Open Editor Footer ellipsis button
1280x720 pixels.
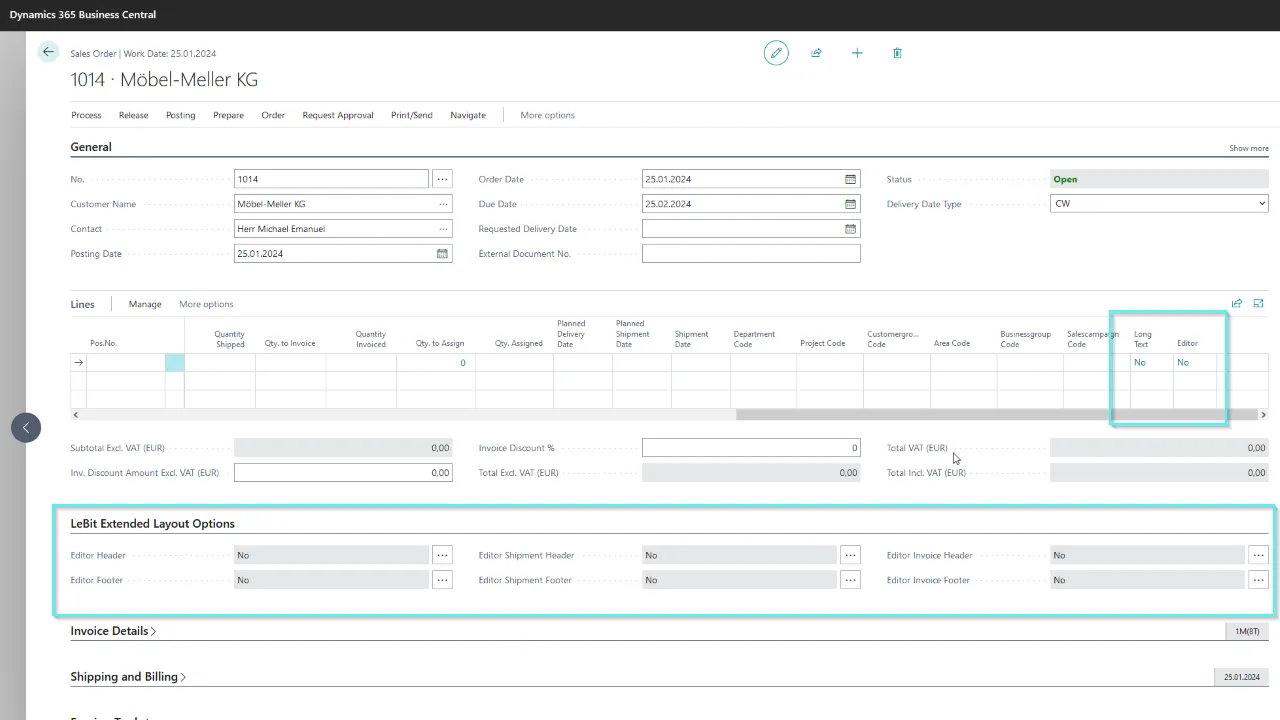[x=442, y=580]
